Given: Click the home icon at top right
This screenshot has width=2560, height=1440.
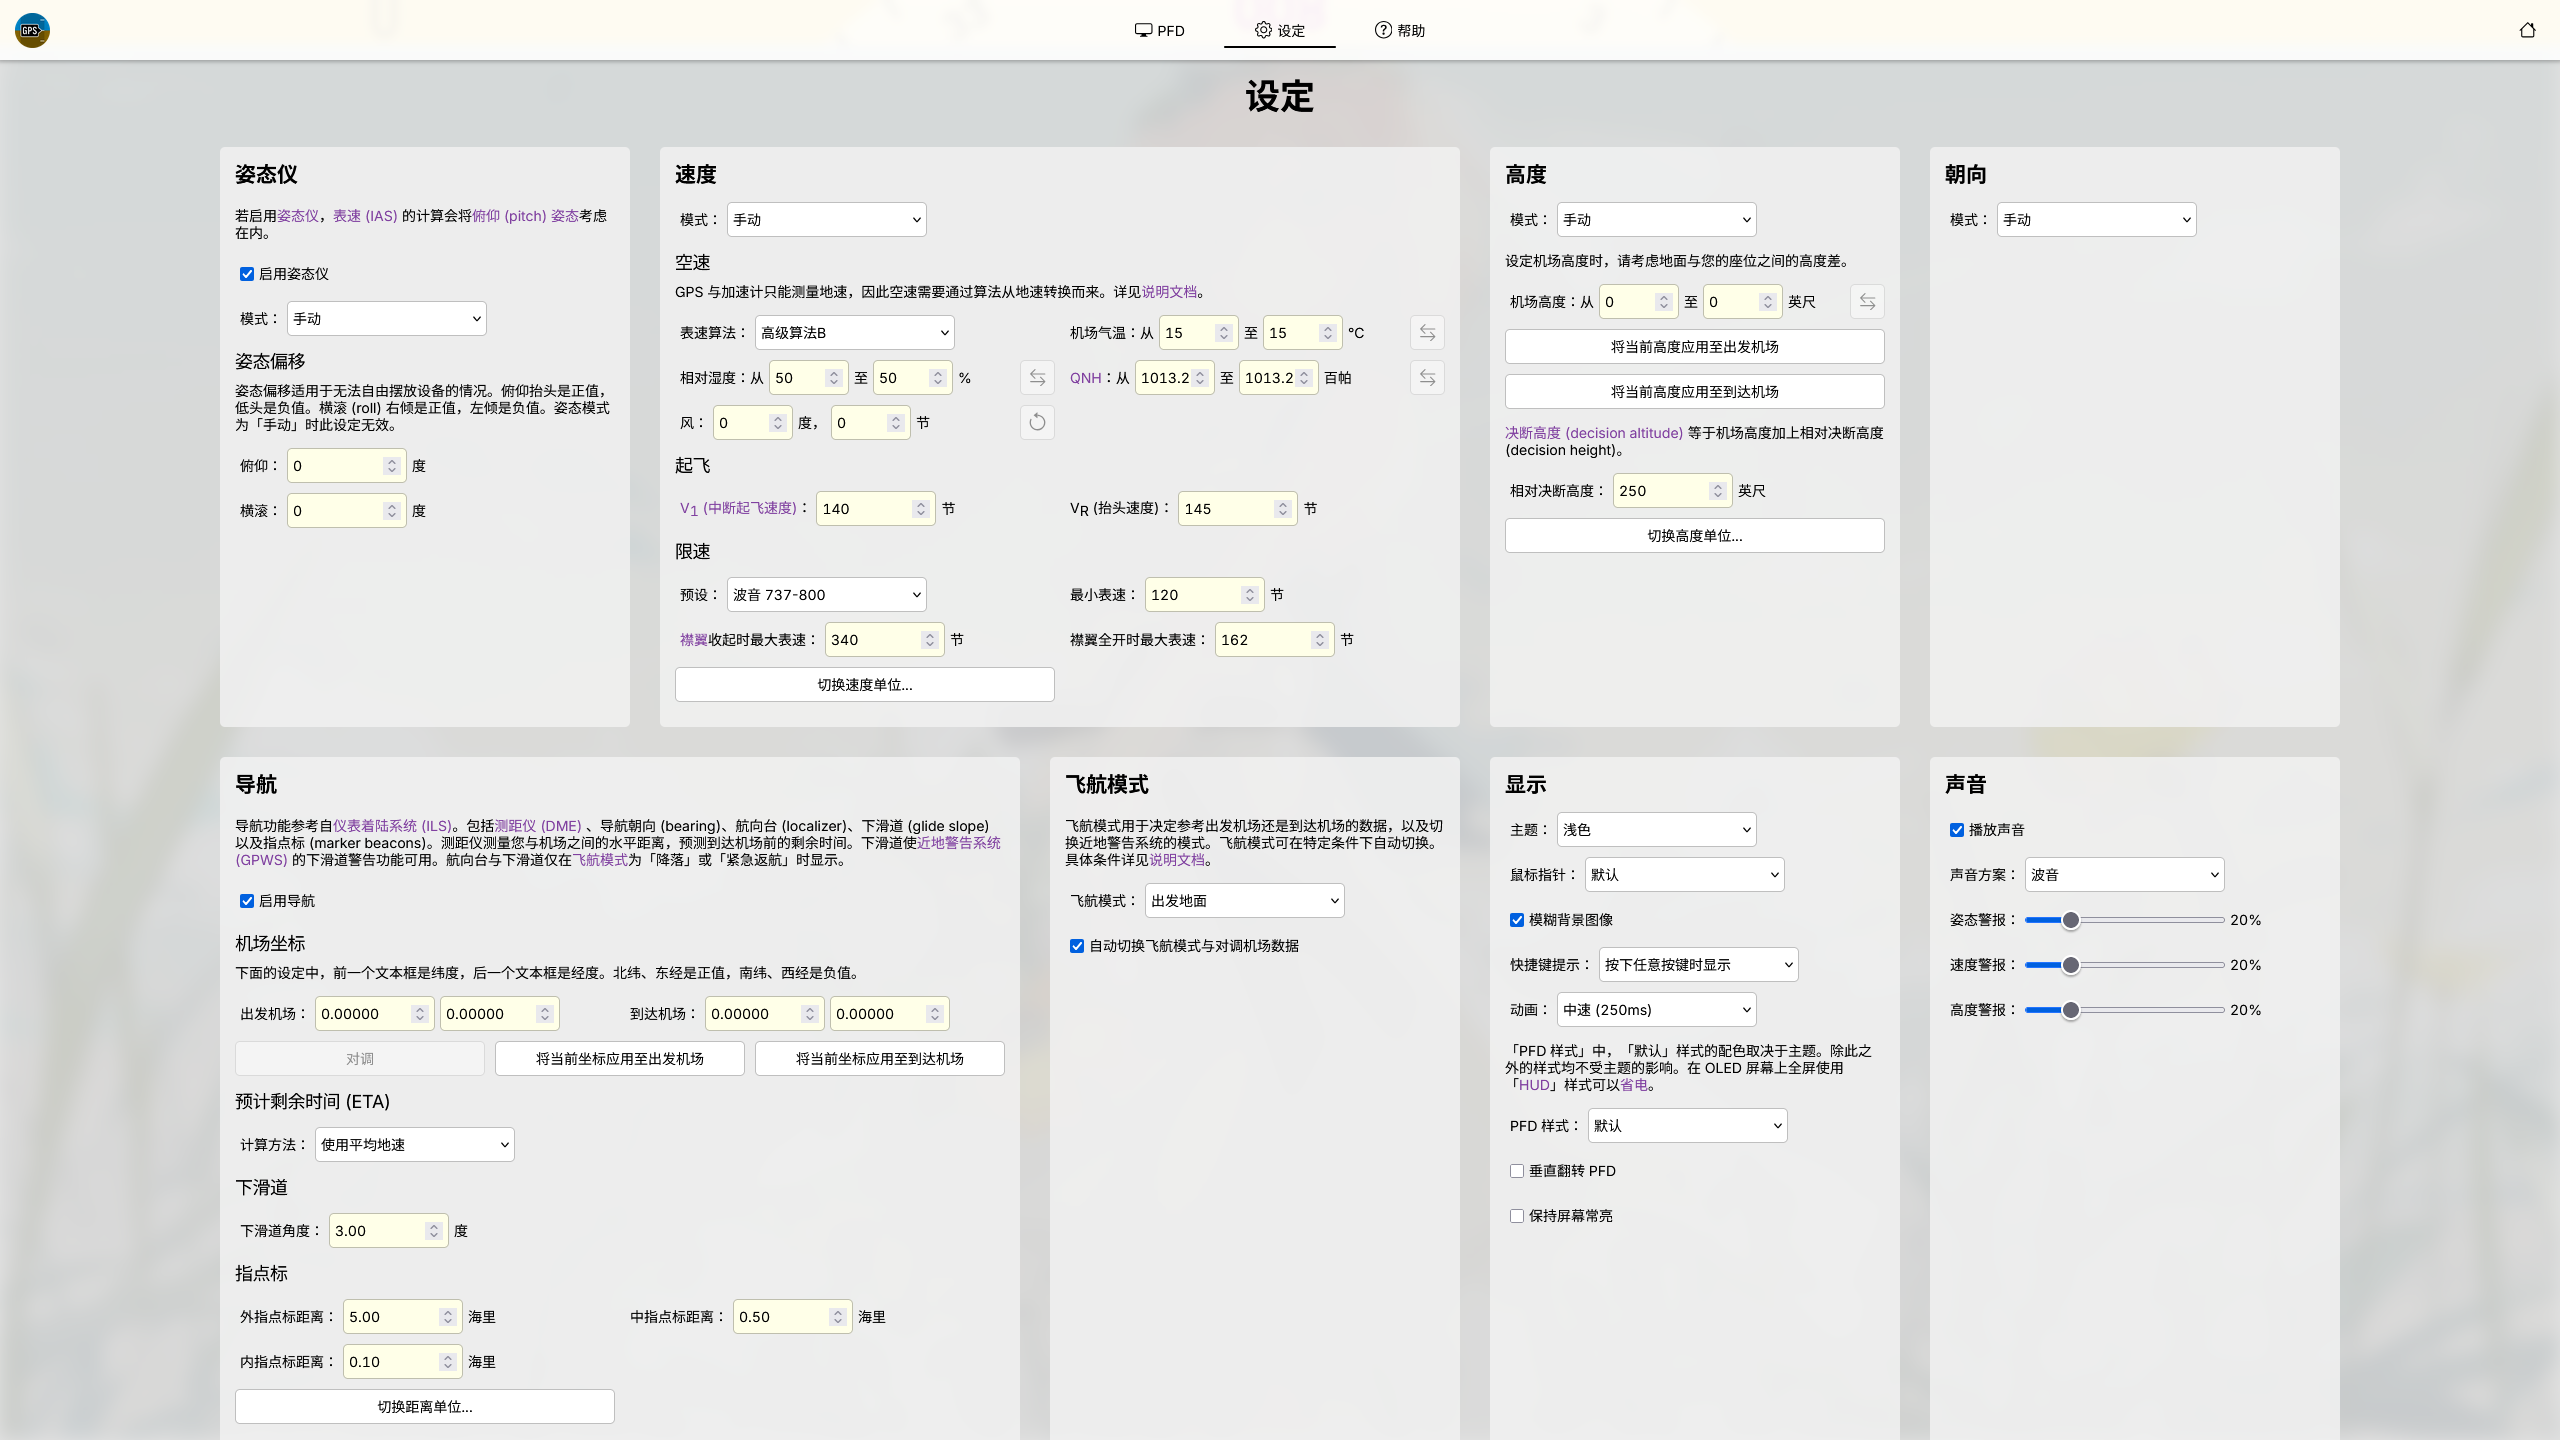Looking at the screenshot, I should [x=2527, y=30].
